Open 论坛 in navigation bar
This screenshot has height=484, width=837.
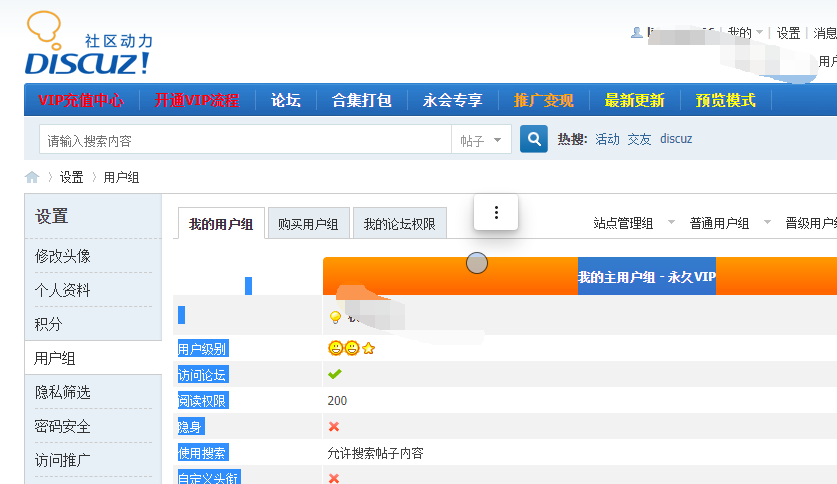coord(286,100)
